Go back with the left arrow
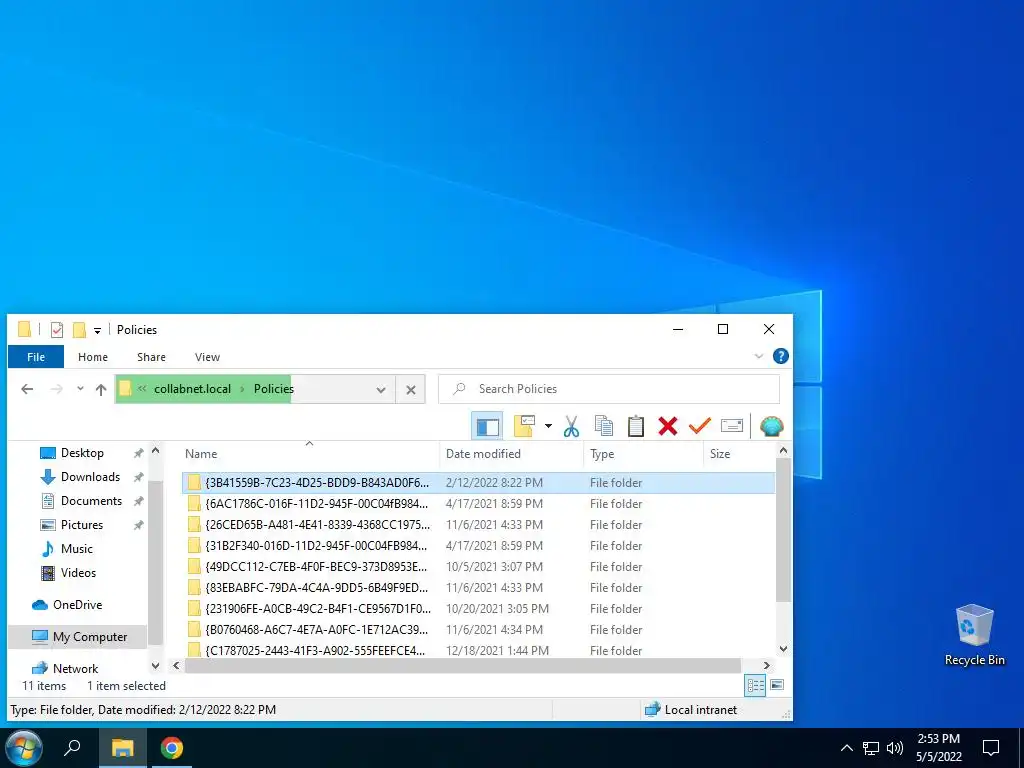1024x768 pixels. coord(27,389)
